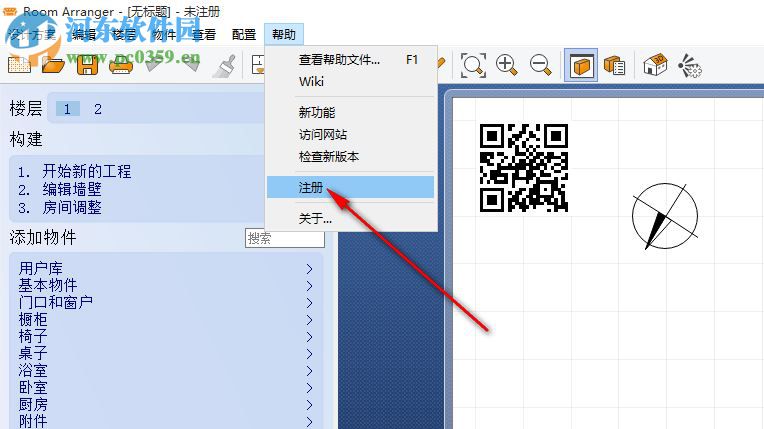Click the render settings light-and-gear icon
This screenshot has width=764, height=429.
689,66
